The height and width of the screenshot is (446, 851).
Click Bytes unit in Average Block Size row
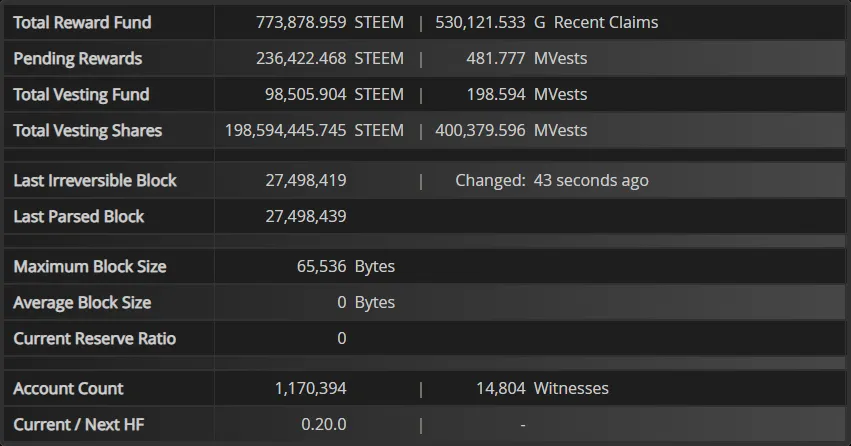point(374,303)
